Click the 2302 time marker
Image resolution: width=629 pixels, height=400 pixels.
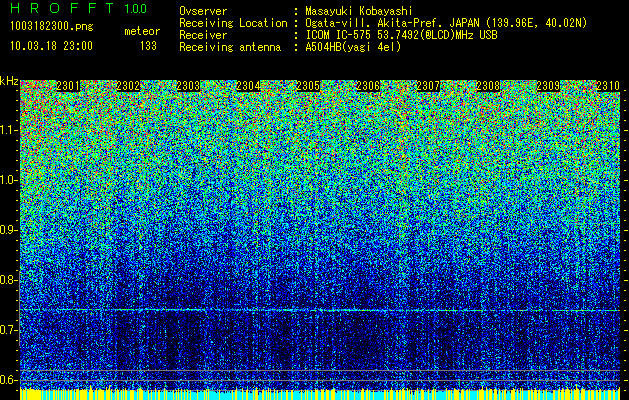pyautogui.click(x=128, y=86)
